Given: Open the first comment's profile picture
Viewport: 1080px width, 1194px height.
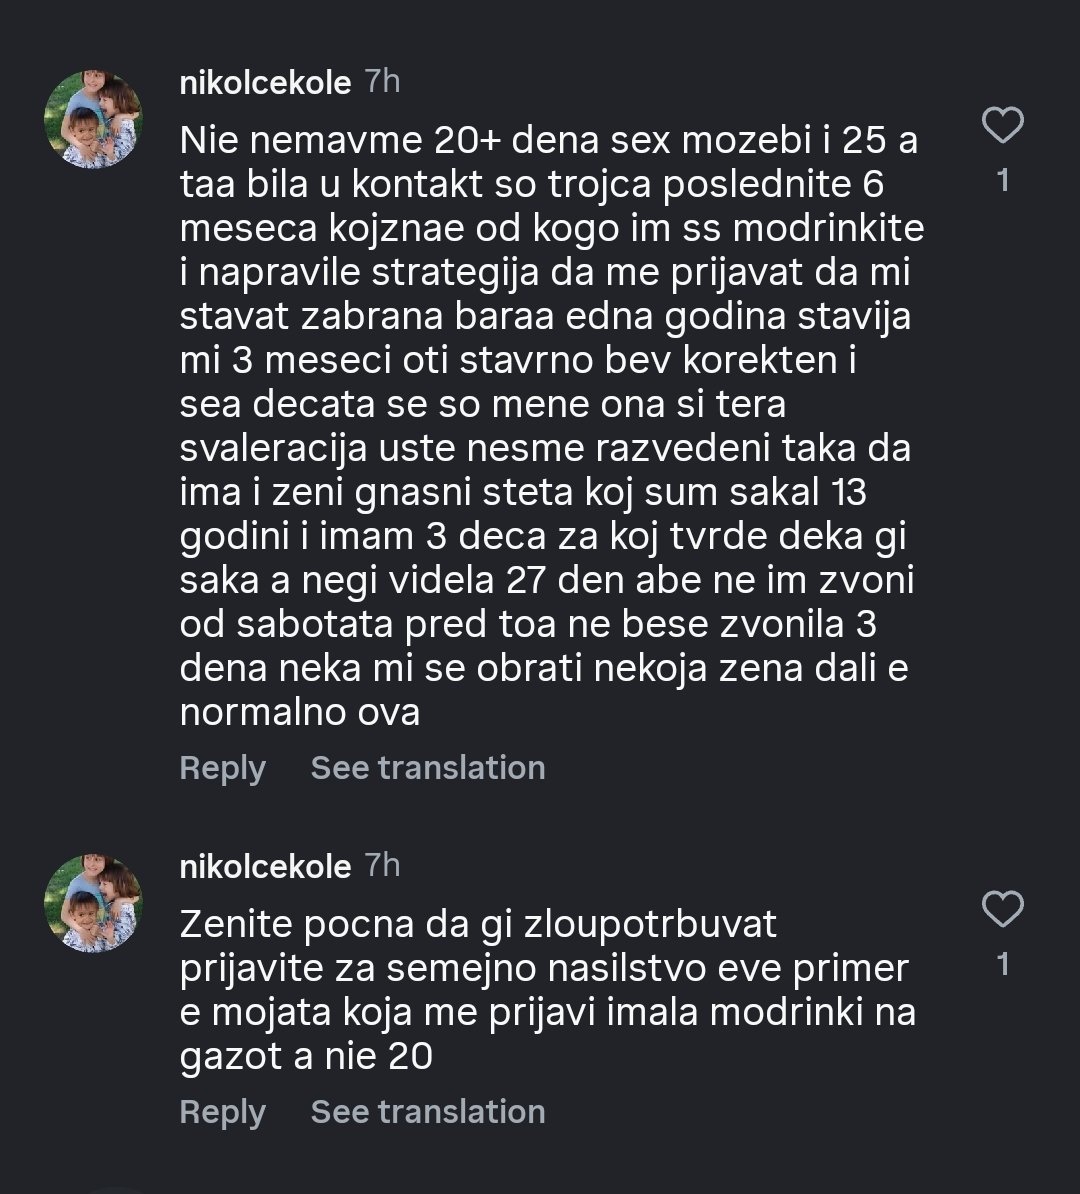Looking at the screenshot, I should 93,119.
